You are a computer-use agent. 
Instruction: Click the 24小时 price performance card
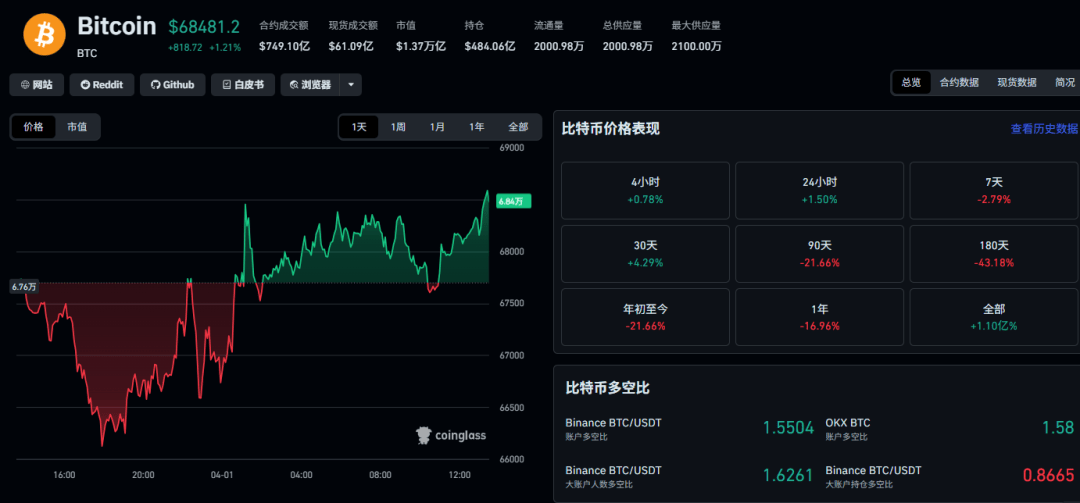(819, 190)
